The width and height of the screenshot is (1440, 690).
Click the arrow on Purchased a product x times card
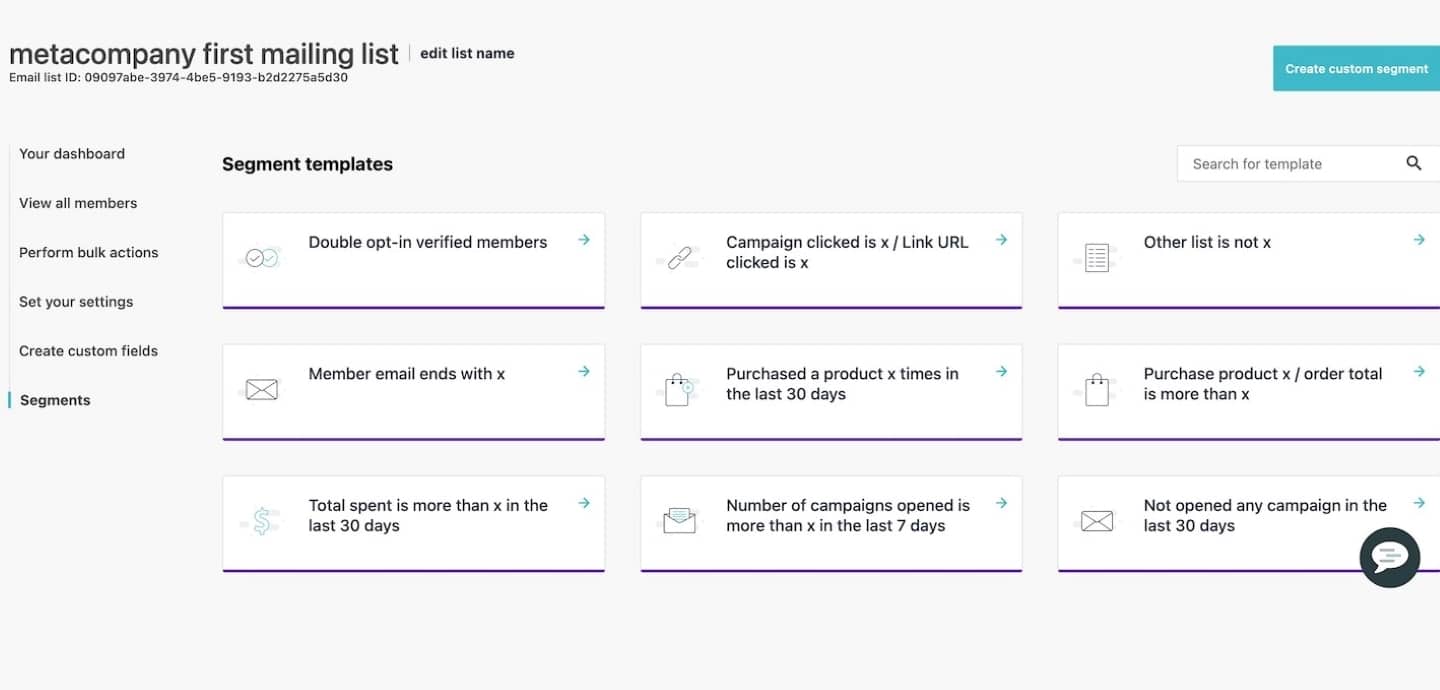coord(1001,371)
